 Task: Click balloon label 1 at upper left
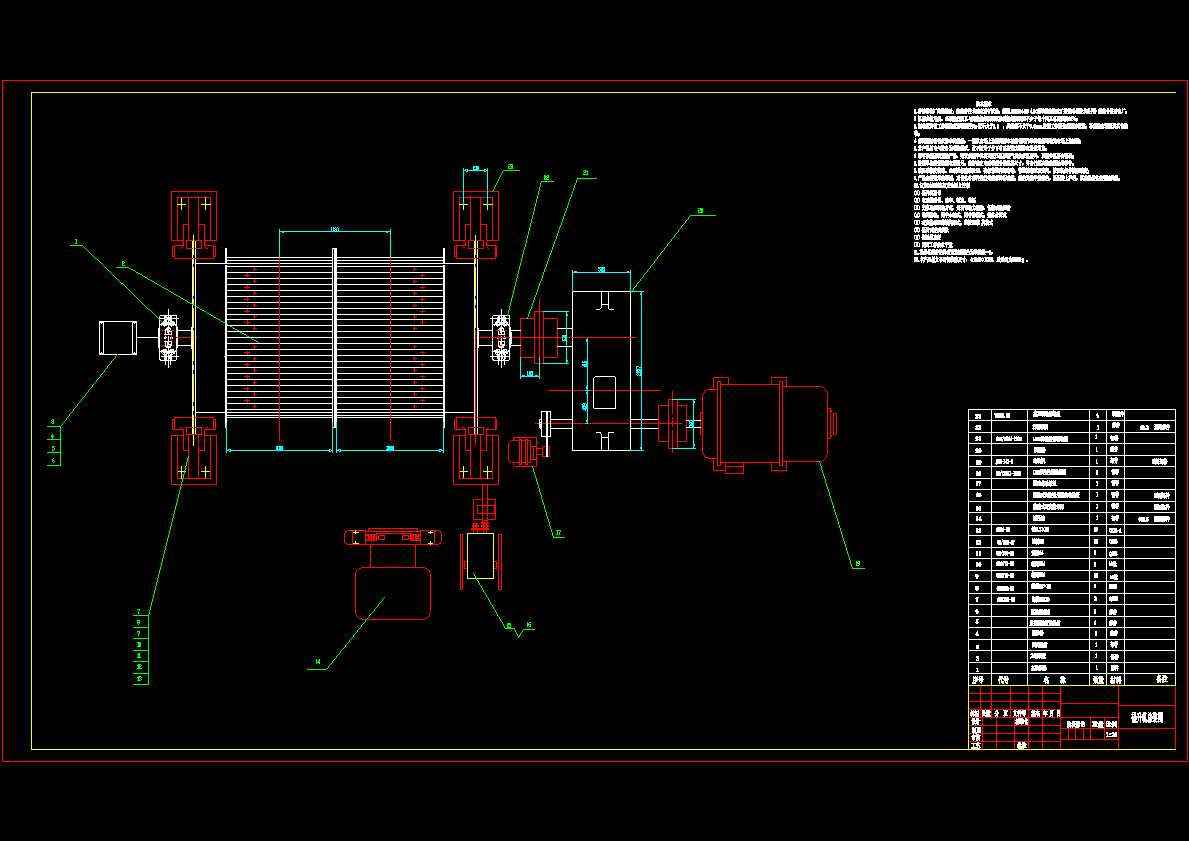(x=76, y=242)
